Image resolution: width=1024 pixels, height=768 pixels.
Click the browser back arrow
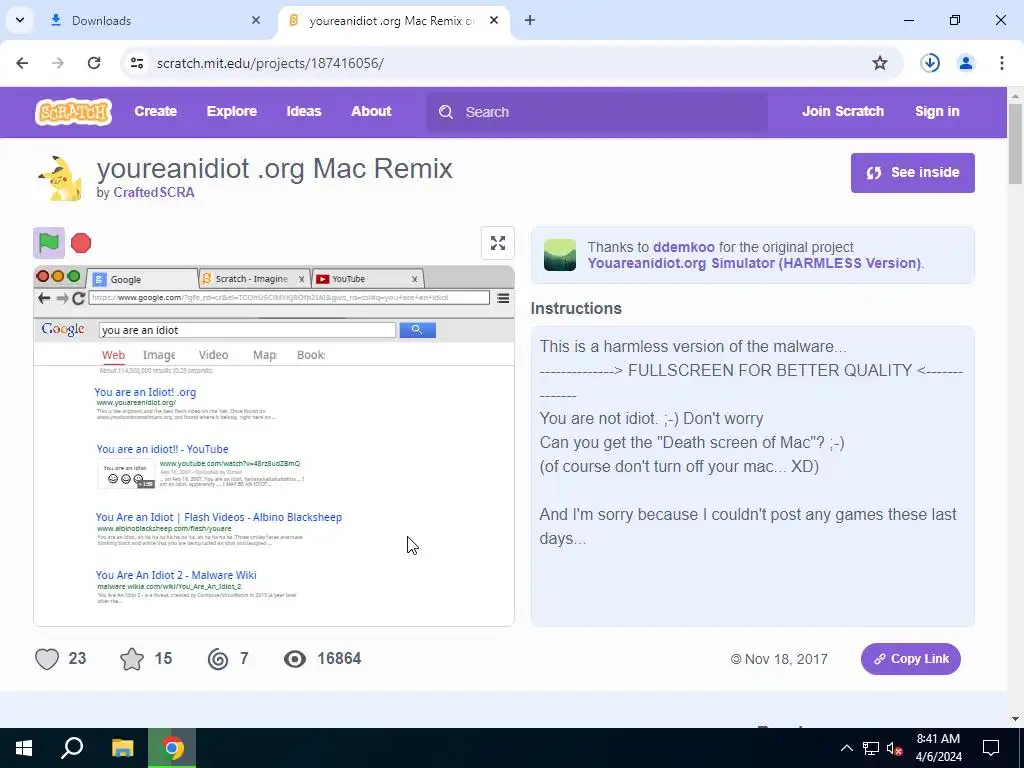(x=22, y=63)
